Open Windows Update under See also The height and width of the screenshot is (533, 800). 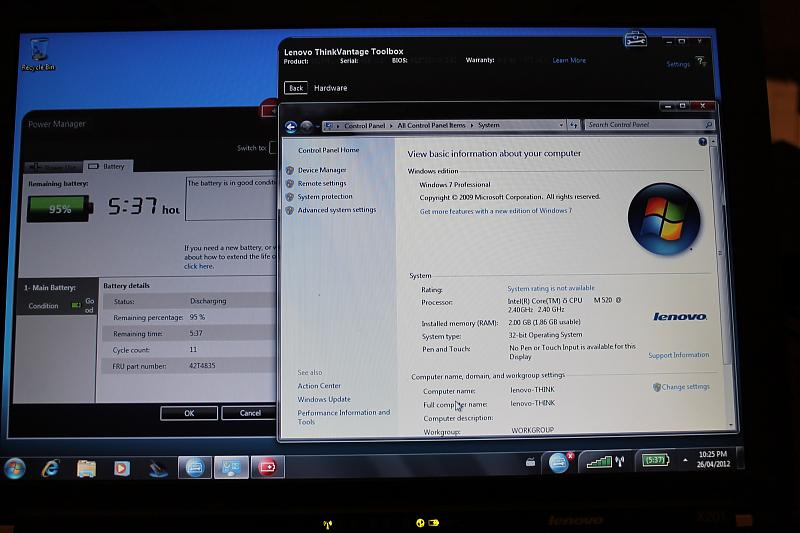(324, 399)
